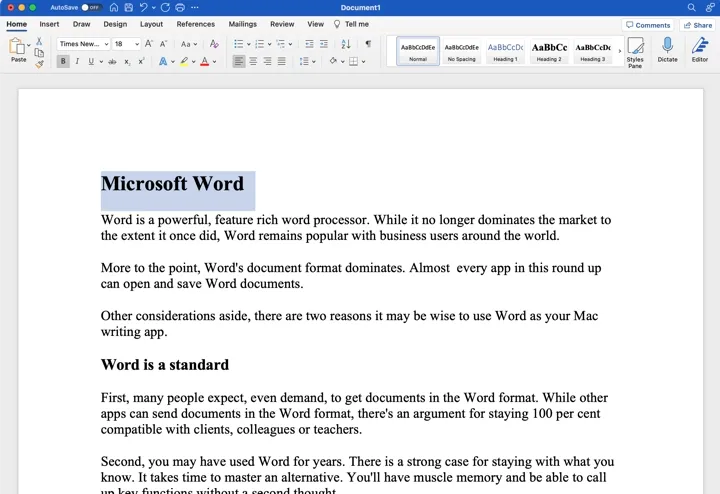This screenshot has height=494, width=720.
Task: Center the text alignment
Action: tap(253, 61)
